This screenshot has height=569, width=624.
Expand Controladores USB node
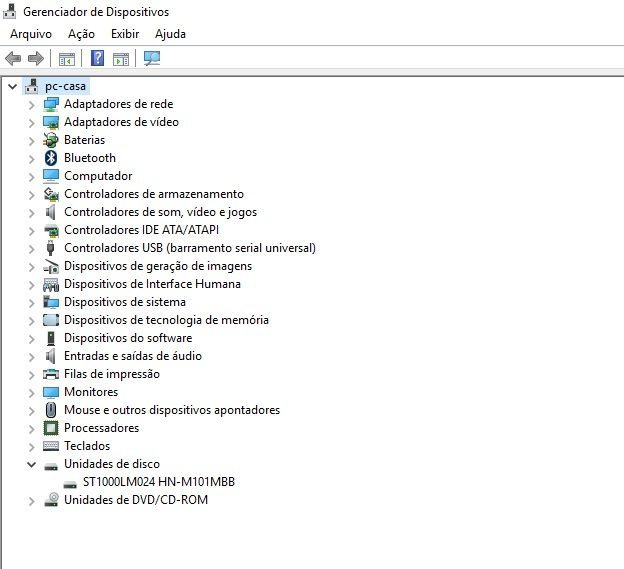[31, 249]
